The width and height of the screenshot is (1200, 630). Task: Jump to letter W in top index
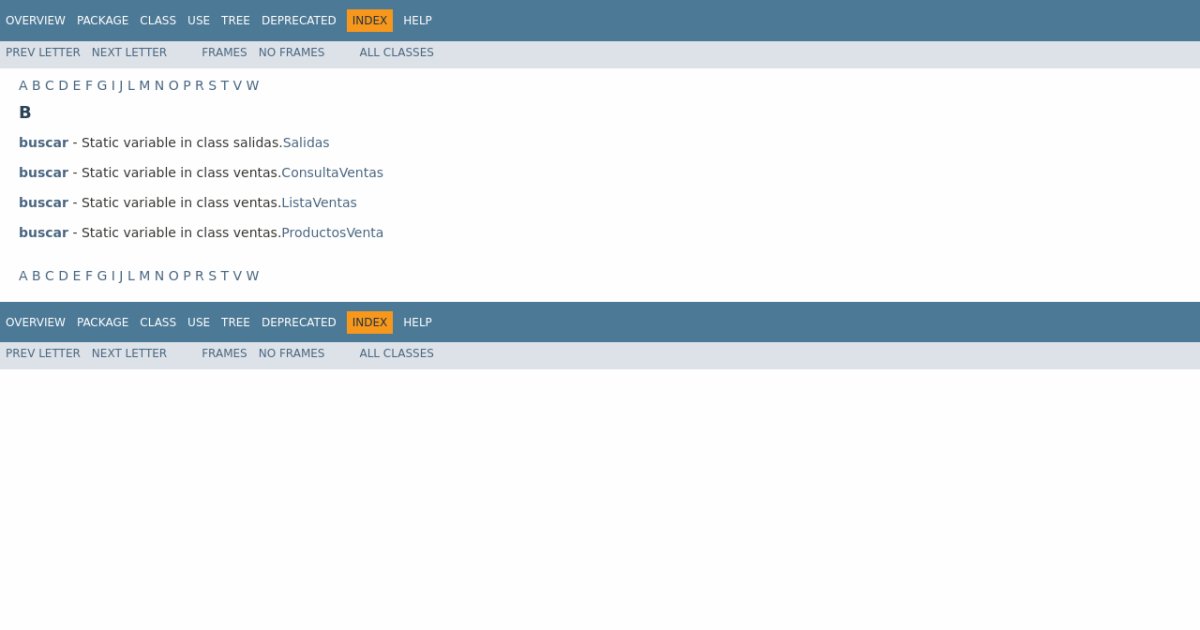pyautogui.click(x=252, y=86)
